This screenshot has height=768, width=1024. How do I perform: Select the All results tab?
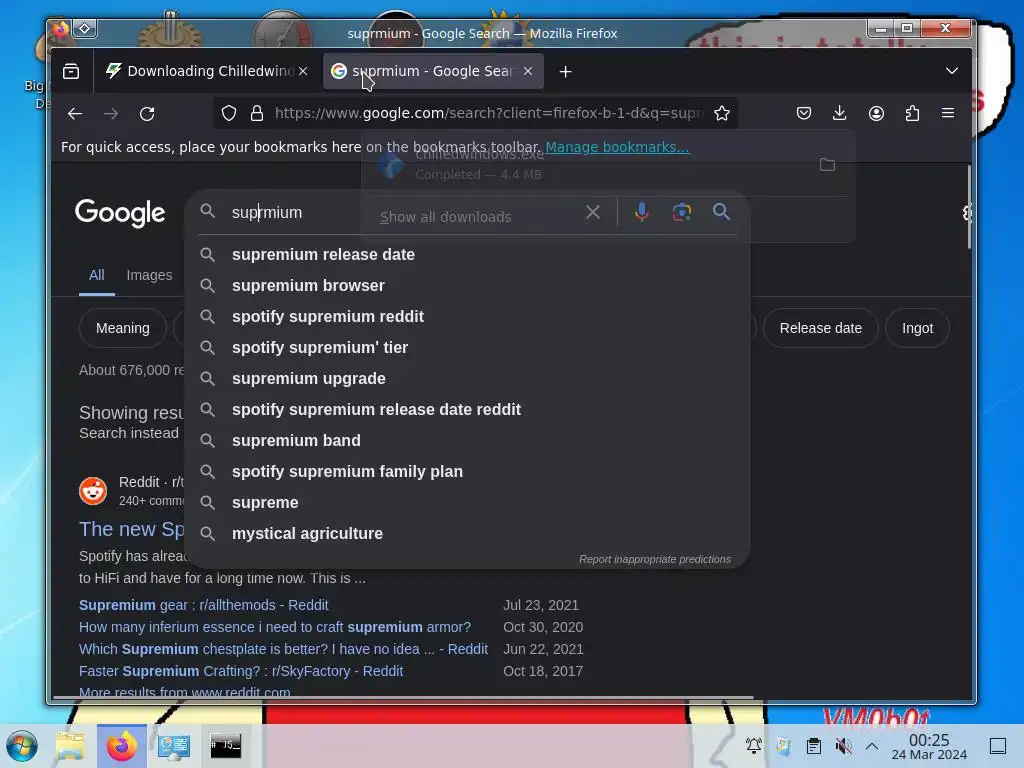[97, 276]
